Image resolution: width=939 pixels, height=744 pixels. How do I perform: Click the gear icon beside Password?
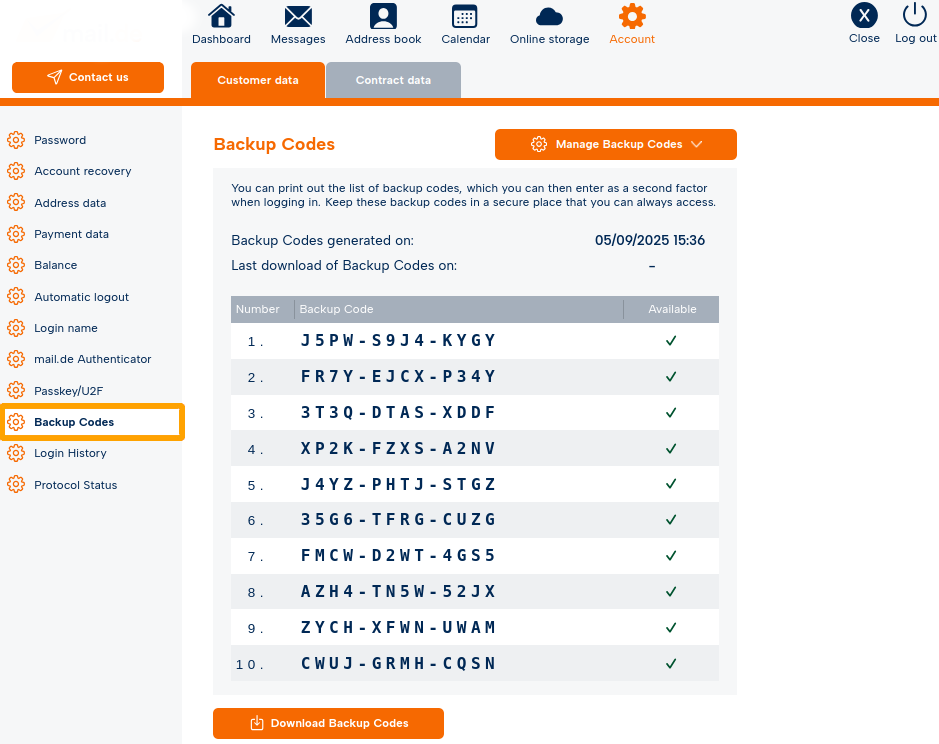pyautogui.click(x=16, y=140)
